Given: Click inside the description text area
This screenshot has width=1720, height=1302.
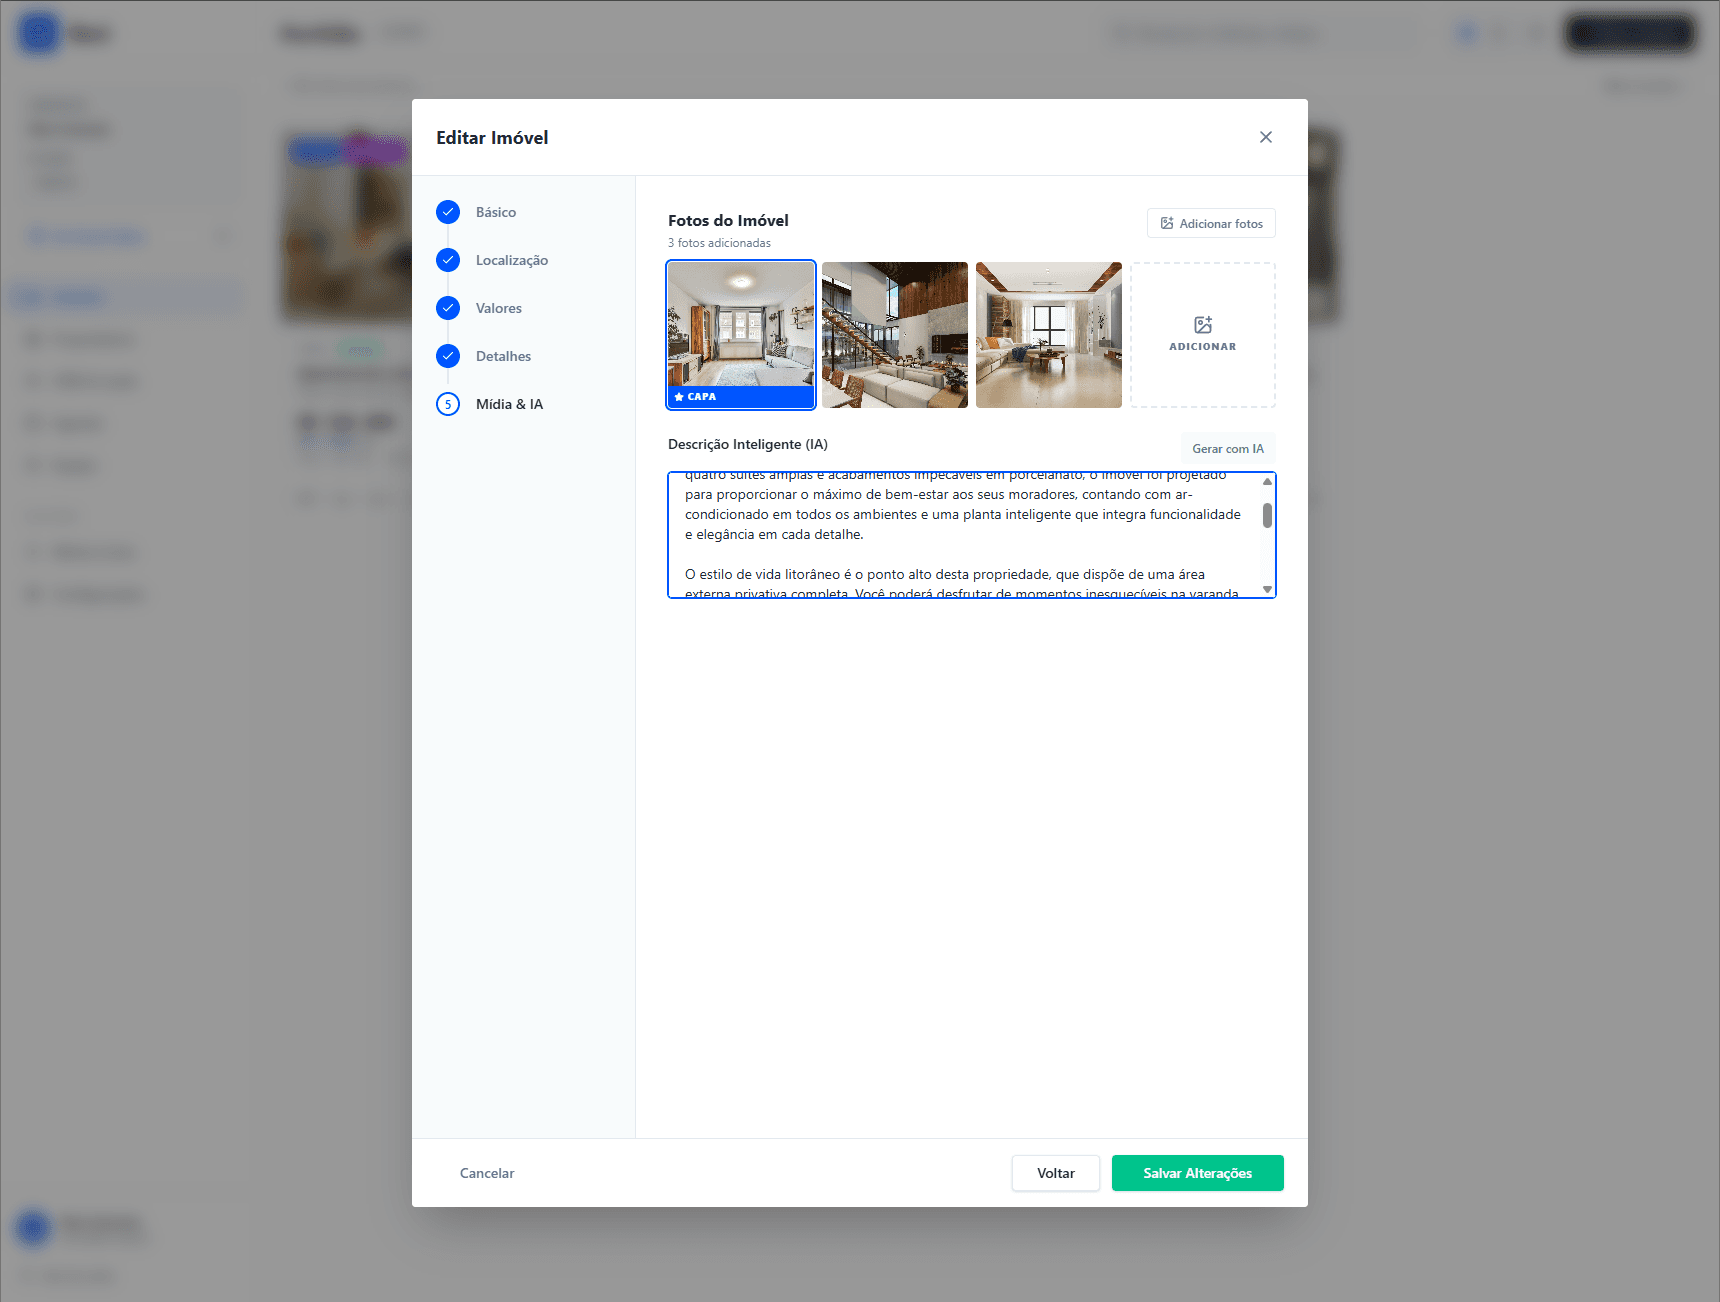Looking at the screenshot, I should tap(960, 535).
